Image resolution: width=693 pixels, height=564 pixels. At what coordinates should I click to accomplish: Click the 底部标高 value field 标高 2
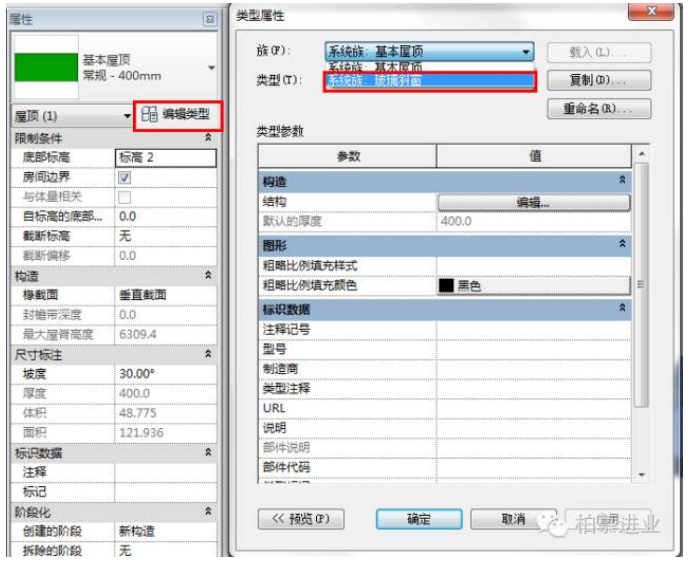click(166, 158)
